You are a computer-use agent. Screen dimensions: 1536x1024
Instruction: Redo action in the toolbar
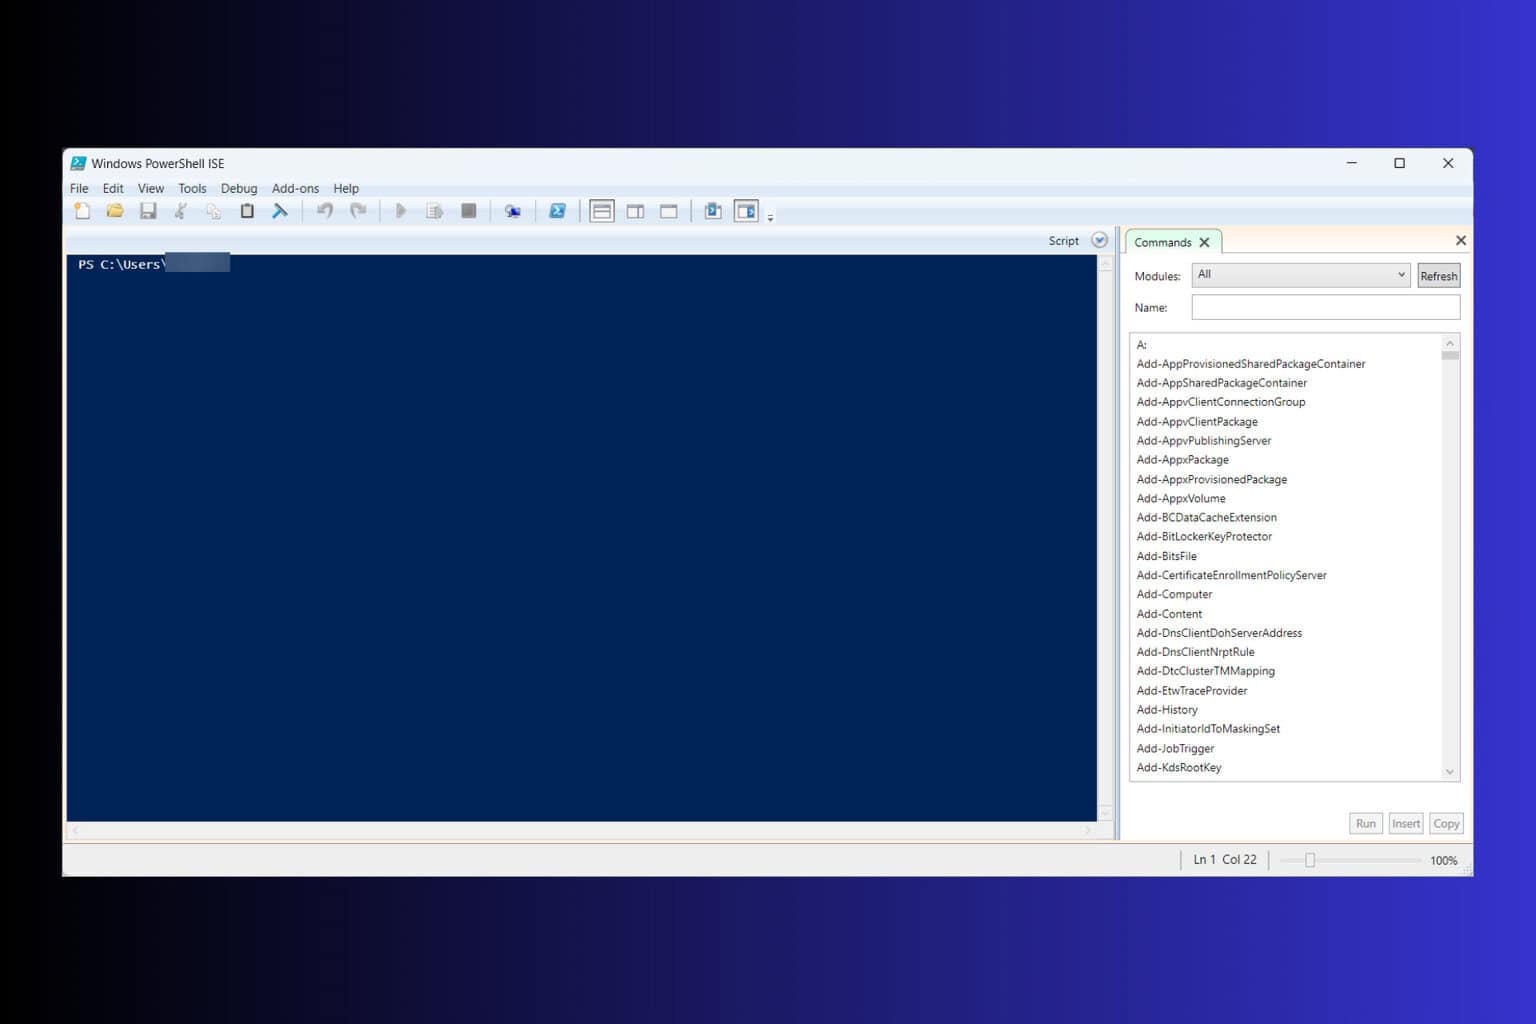pos(358,211)
